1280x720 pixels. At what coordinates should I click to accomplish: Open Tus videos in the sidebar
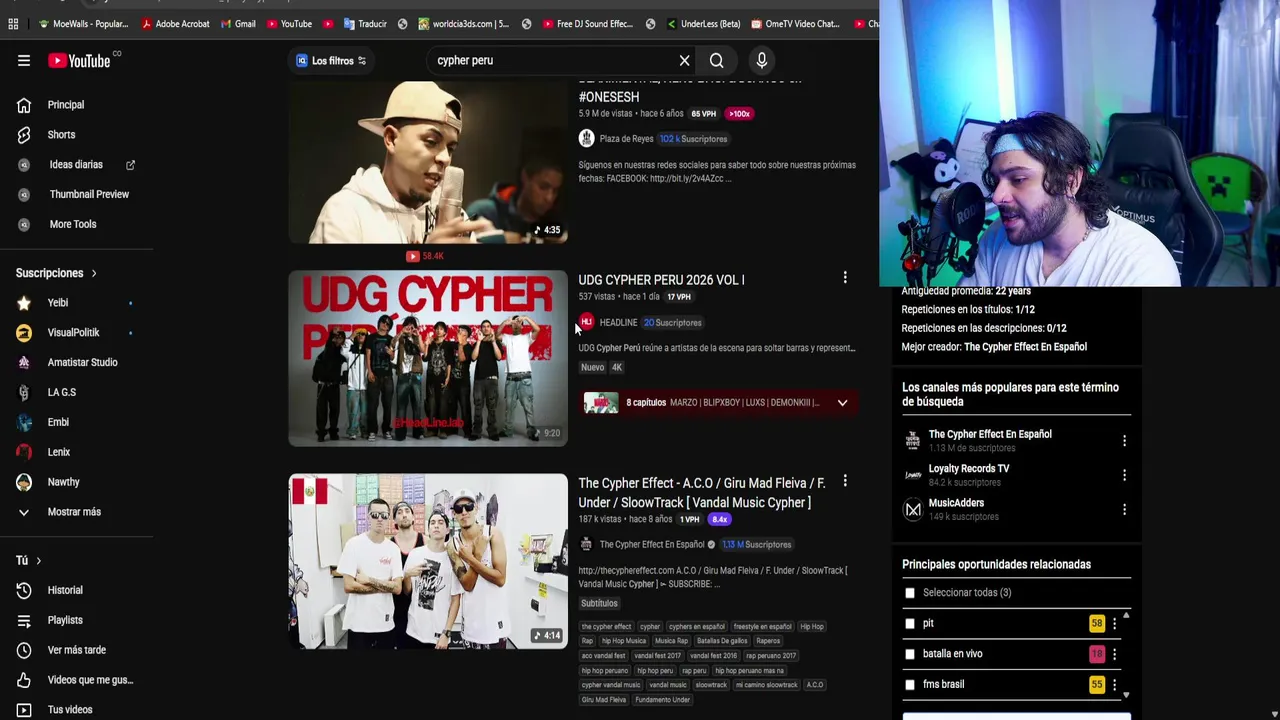[70, 710]
